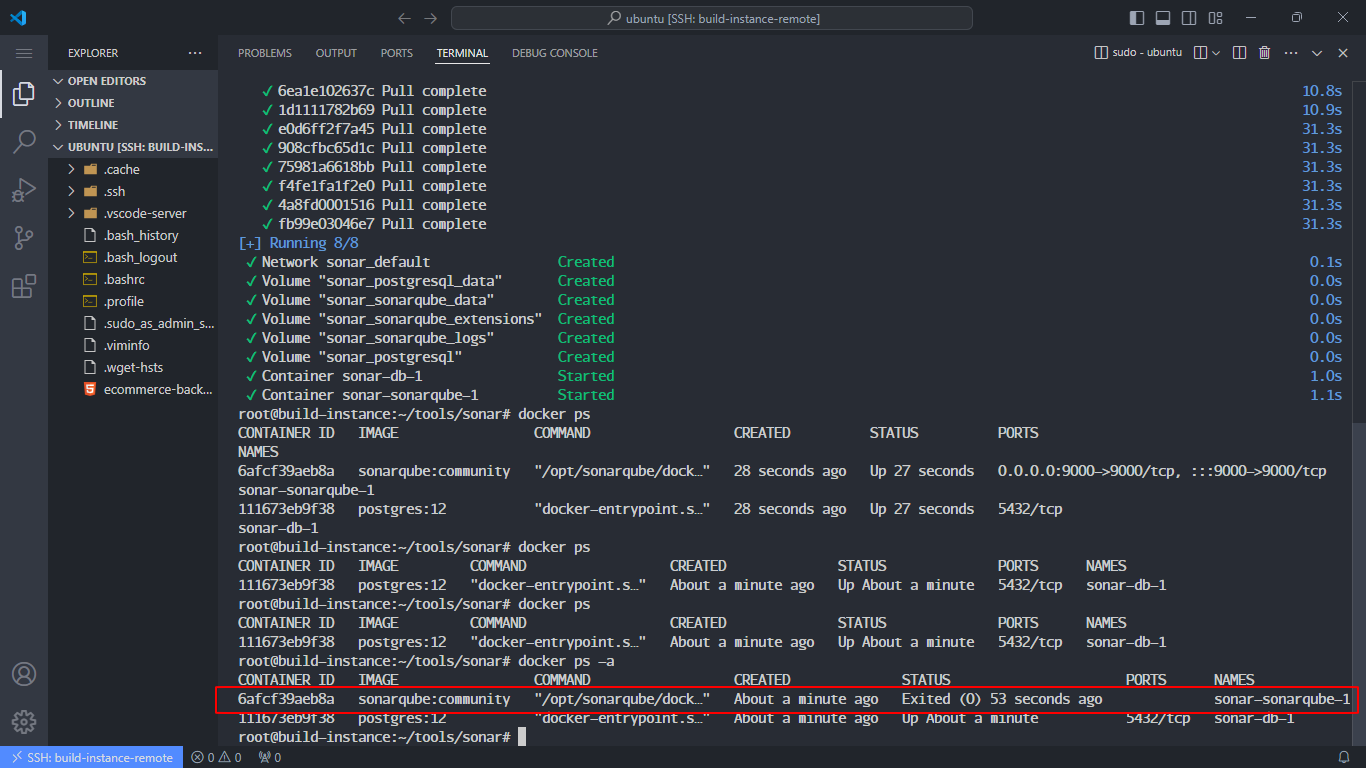Switch to the PORTS tab
This screenshot has width=1366, height=768.
[x=397, y=53]
